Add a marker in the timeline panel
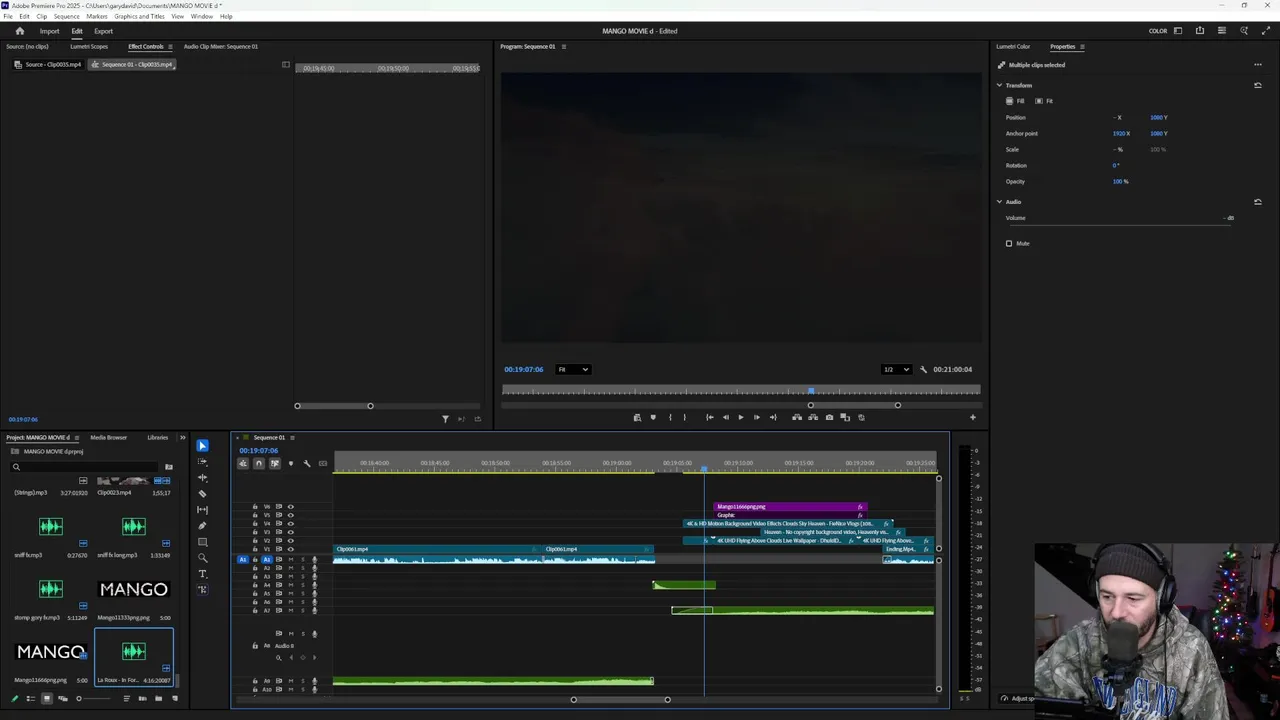This screenshot has height=720, width=1280. point(291,463)
